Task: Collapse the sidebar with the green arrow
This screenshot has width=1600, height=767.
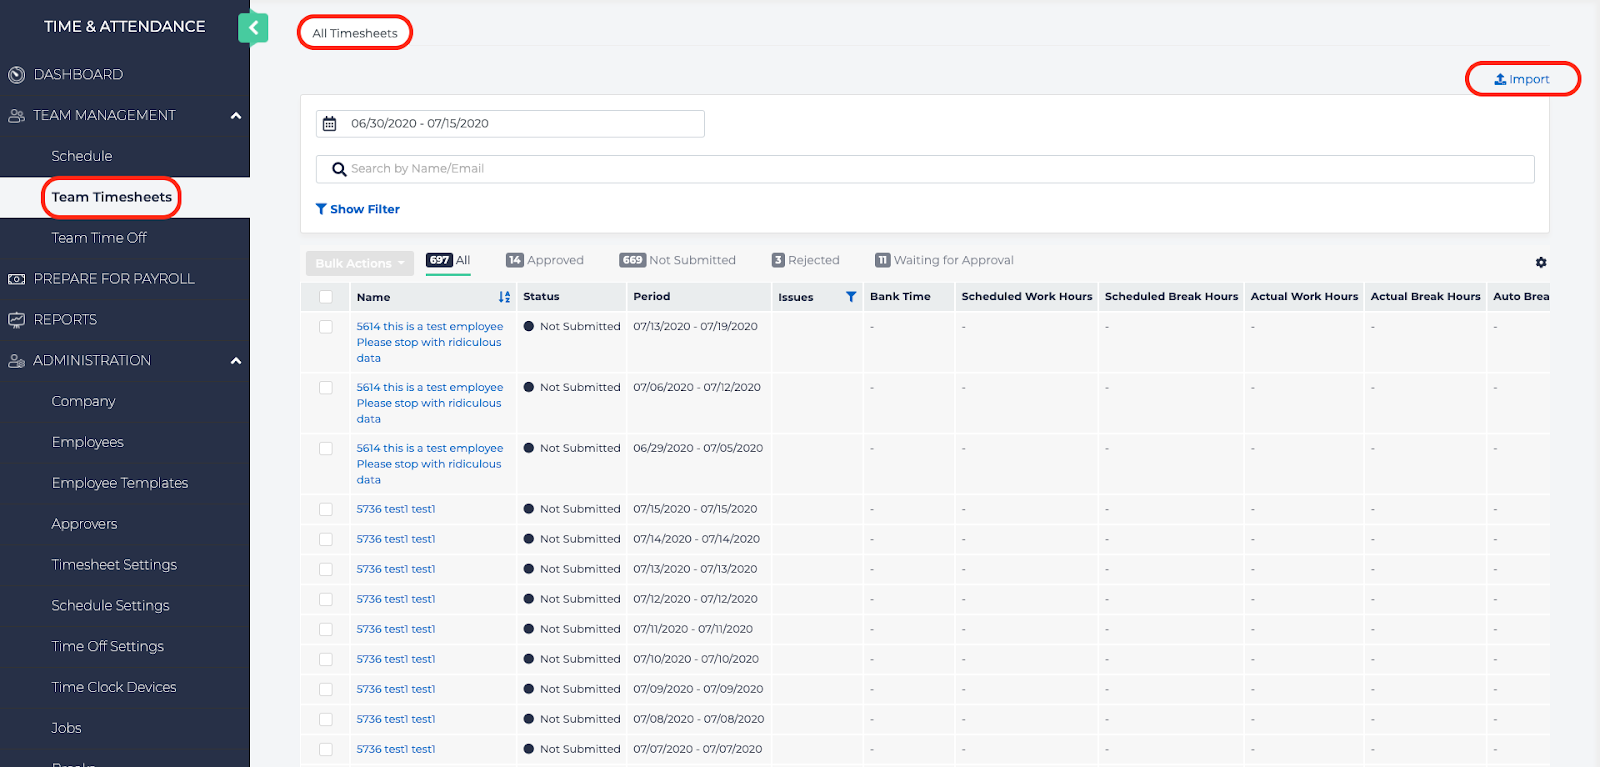Action: pos(253,27)
